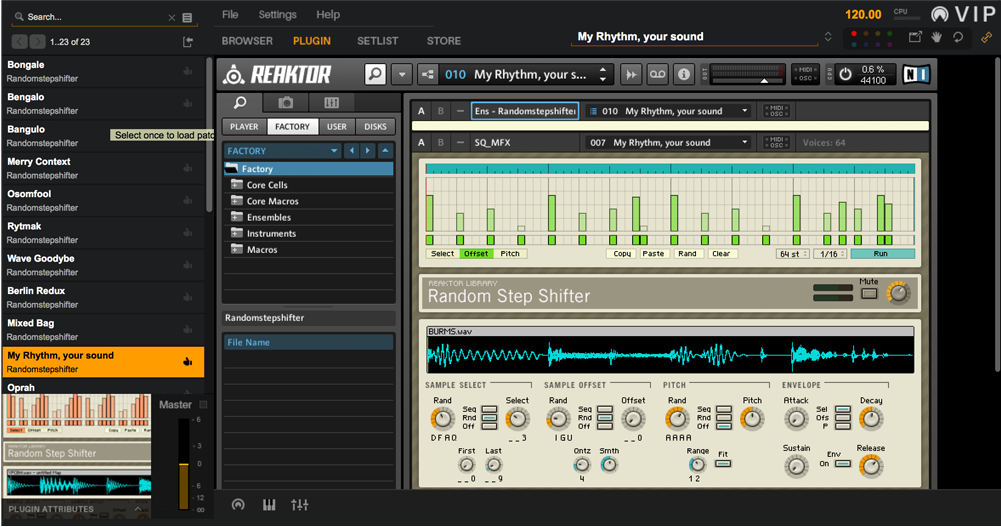Image resolution: width=1001 pixels, height=527 pixels.
Task: Clear the search field with X
Action: tap(172, 18)
